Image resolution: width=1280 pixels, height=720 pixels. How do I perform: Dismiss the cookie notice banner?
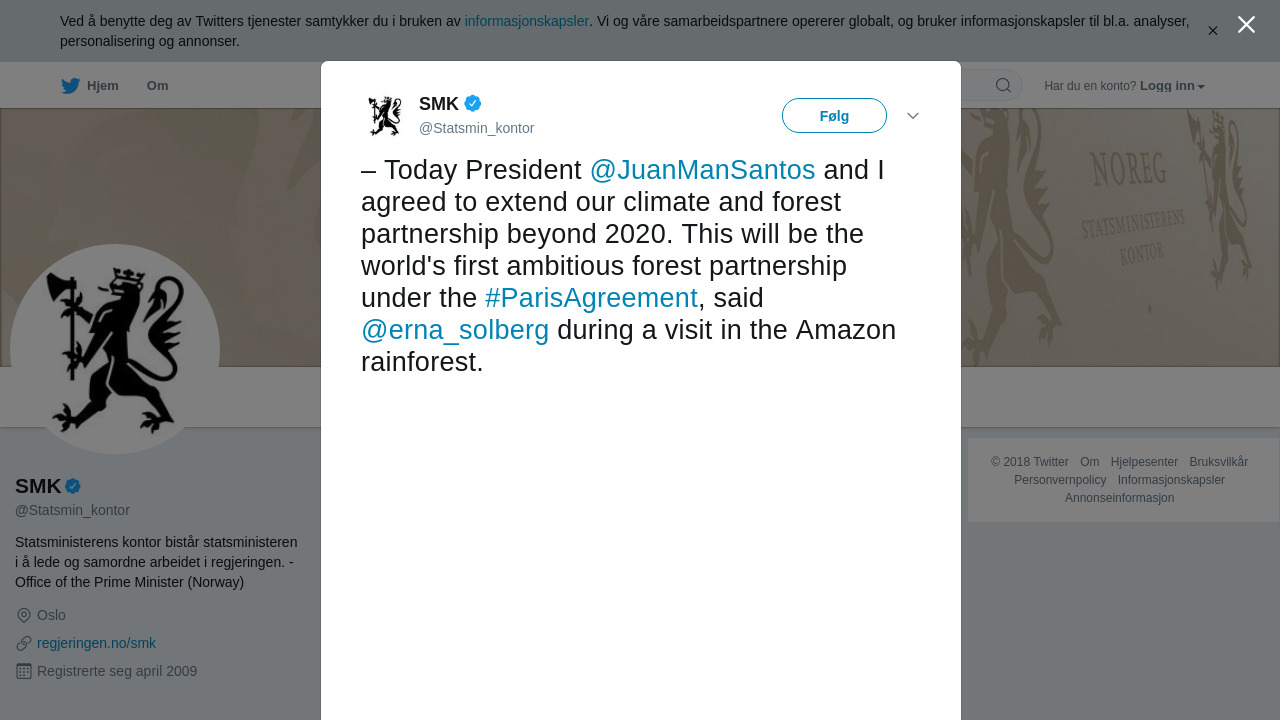click(1213, 31)
